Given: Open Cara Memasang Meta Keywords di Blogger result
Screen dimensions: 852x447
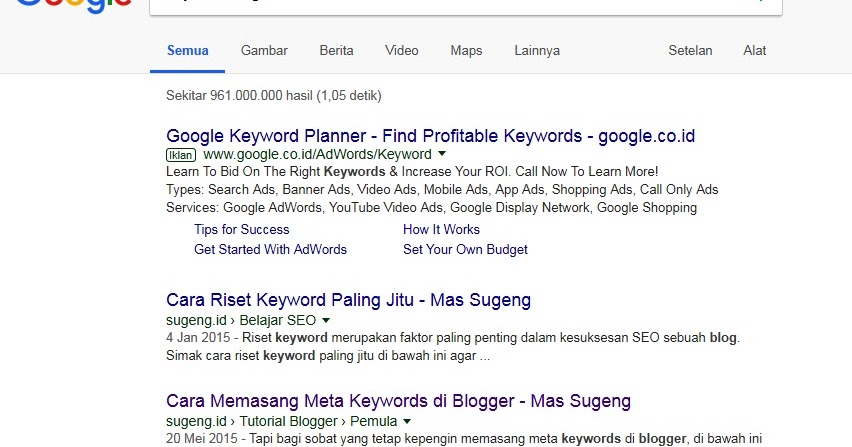Looking at the screenshot, I should (x=398, y=402).
